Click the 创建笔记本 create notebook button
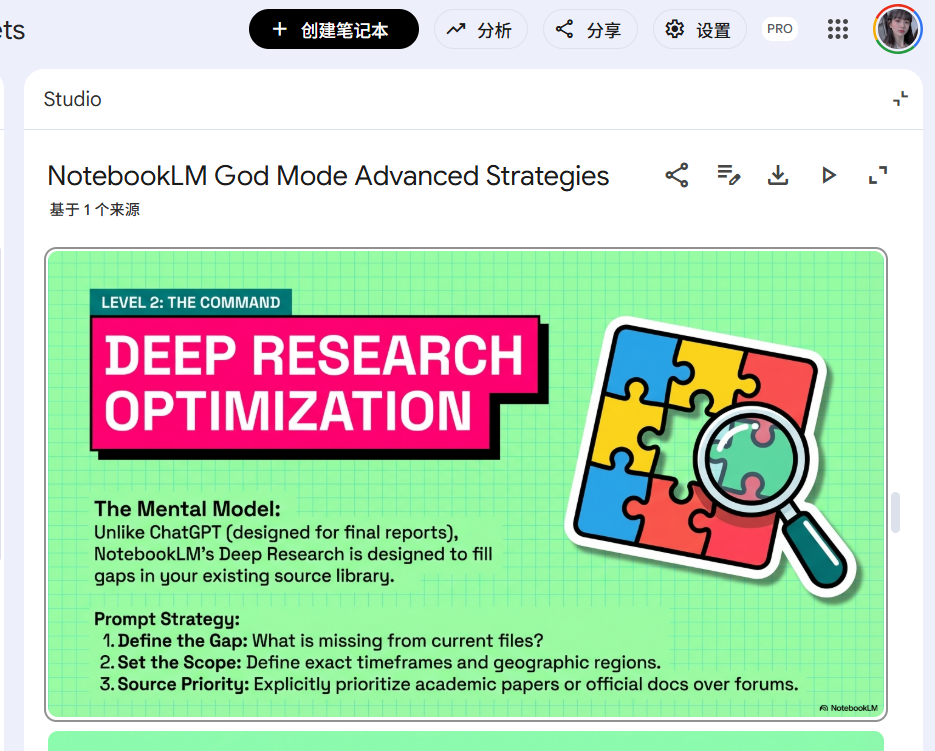This screenshot has width=935, height=751. coord(333,29)
